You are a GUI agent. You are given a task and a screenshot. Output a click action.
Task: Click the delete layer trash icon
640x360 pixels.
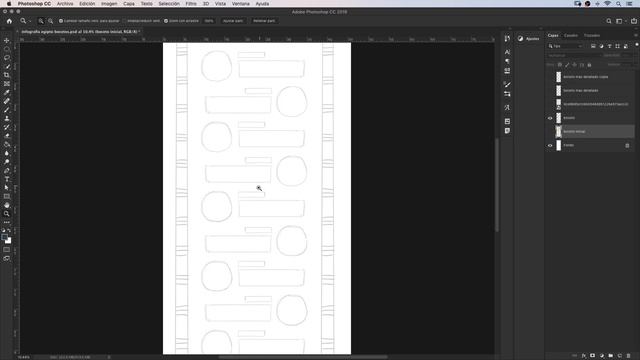tap(629, 356)
